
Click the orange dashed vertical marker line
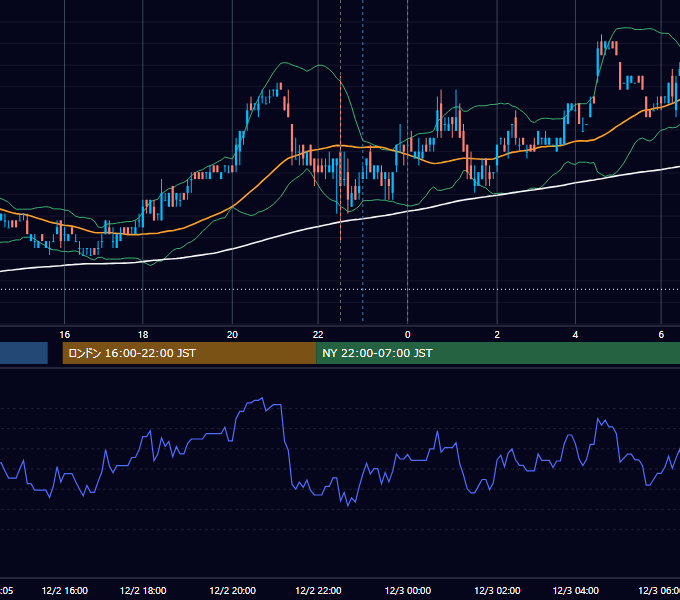pos(340,160)
